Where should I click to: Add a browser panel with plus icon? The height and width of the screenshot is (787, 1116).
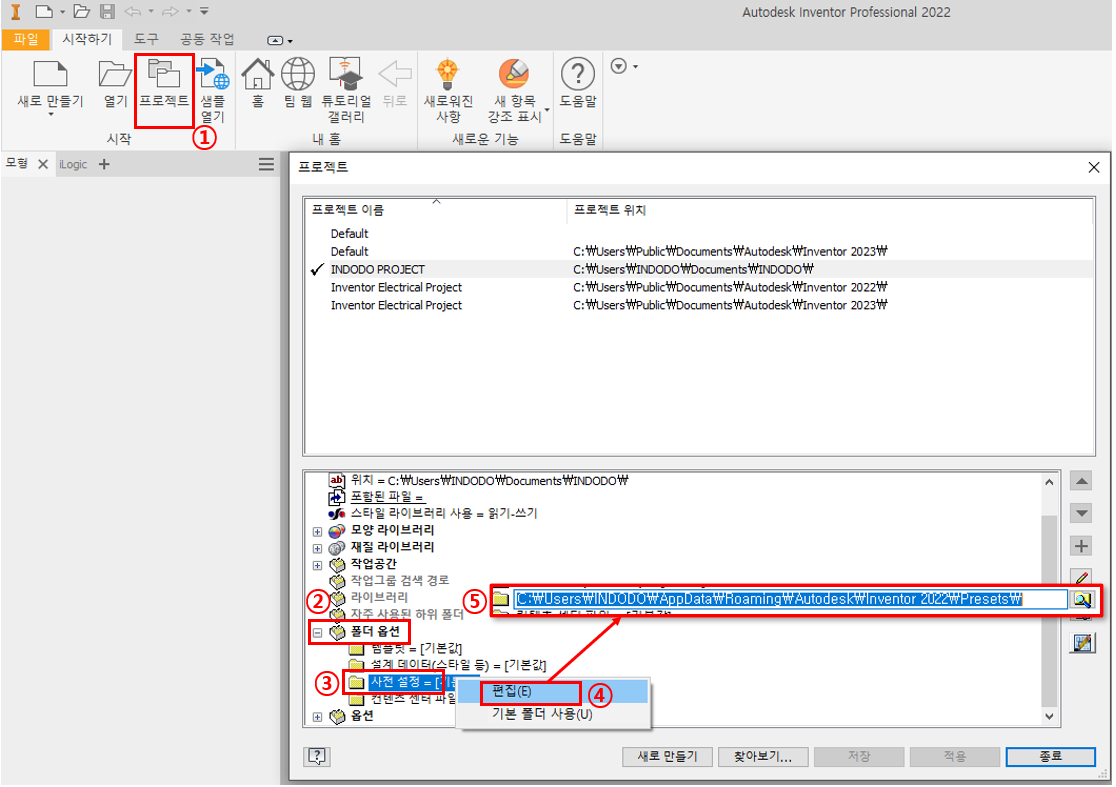click(x=104, y=164)
